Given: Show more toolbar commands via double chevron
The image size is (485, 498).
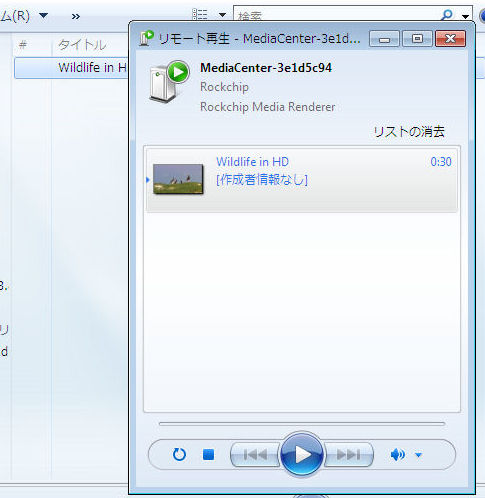Looking at the screenshot, I should (x=76, y=16).
